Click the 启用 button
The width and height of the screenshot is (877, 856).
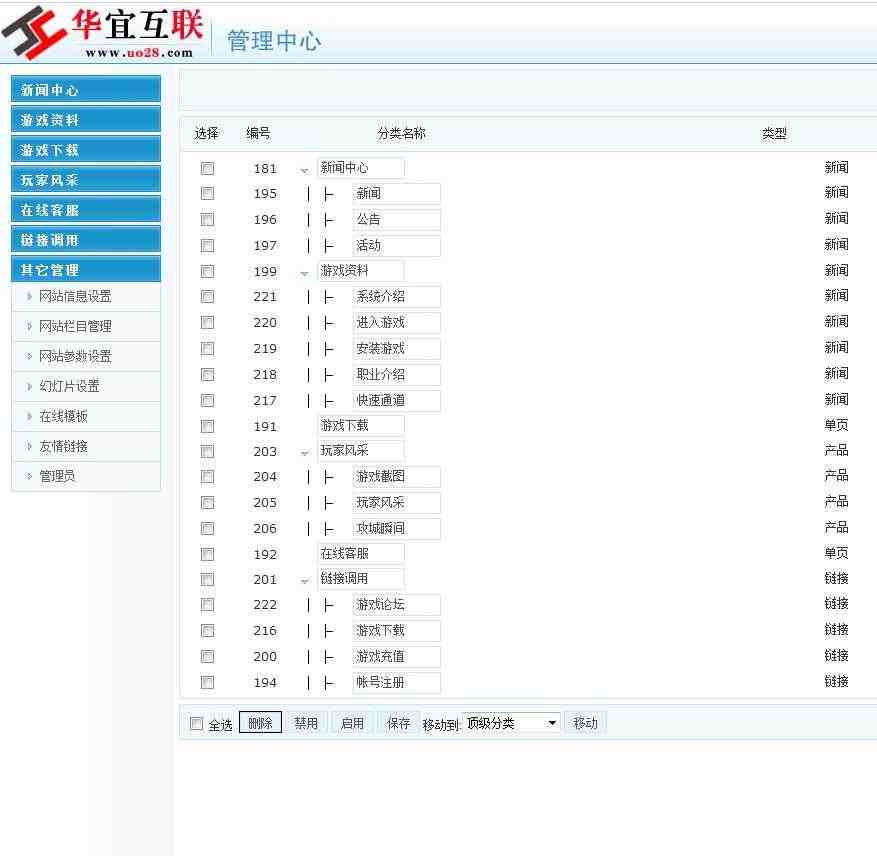coord(352,723)
